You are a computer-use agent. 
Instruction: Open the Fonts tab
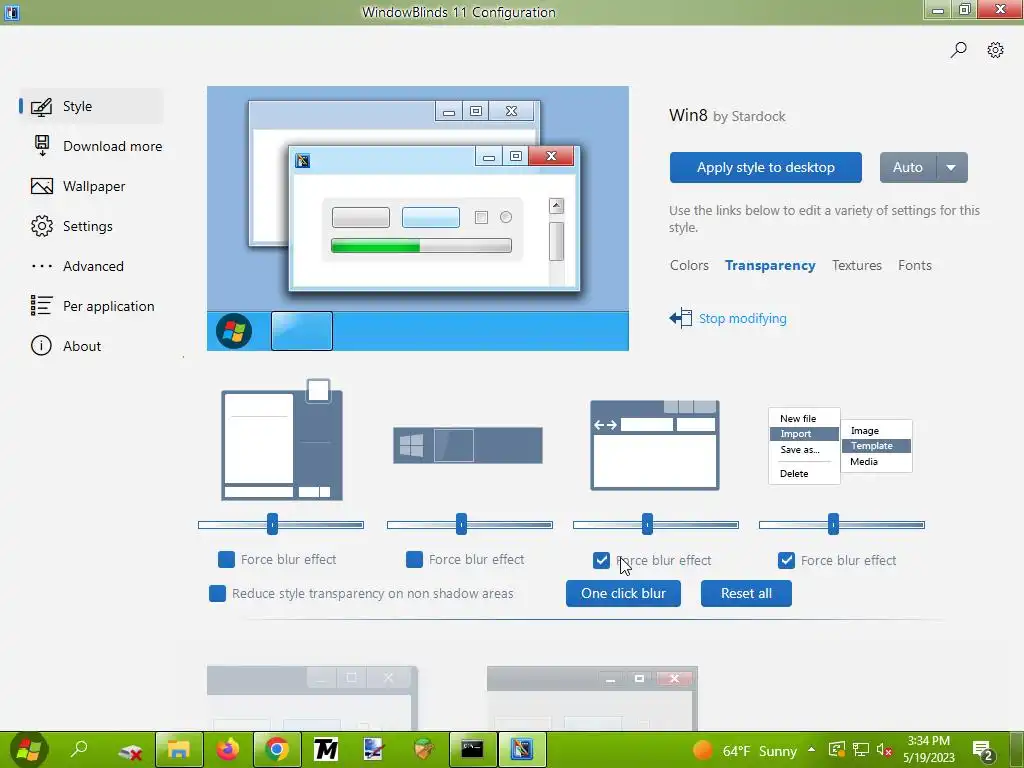914,266
